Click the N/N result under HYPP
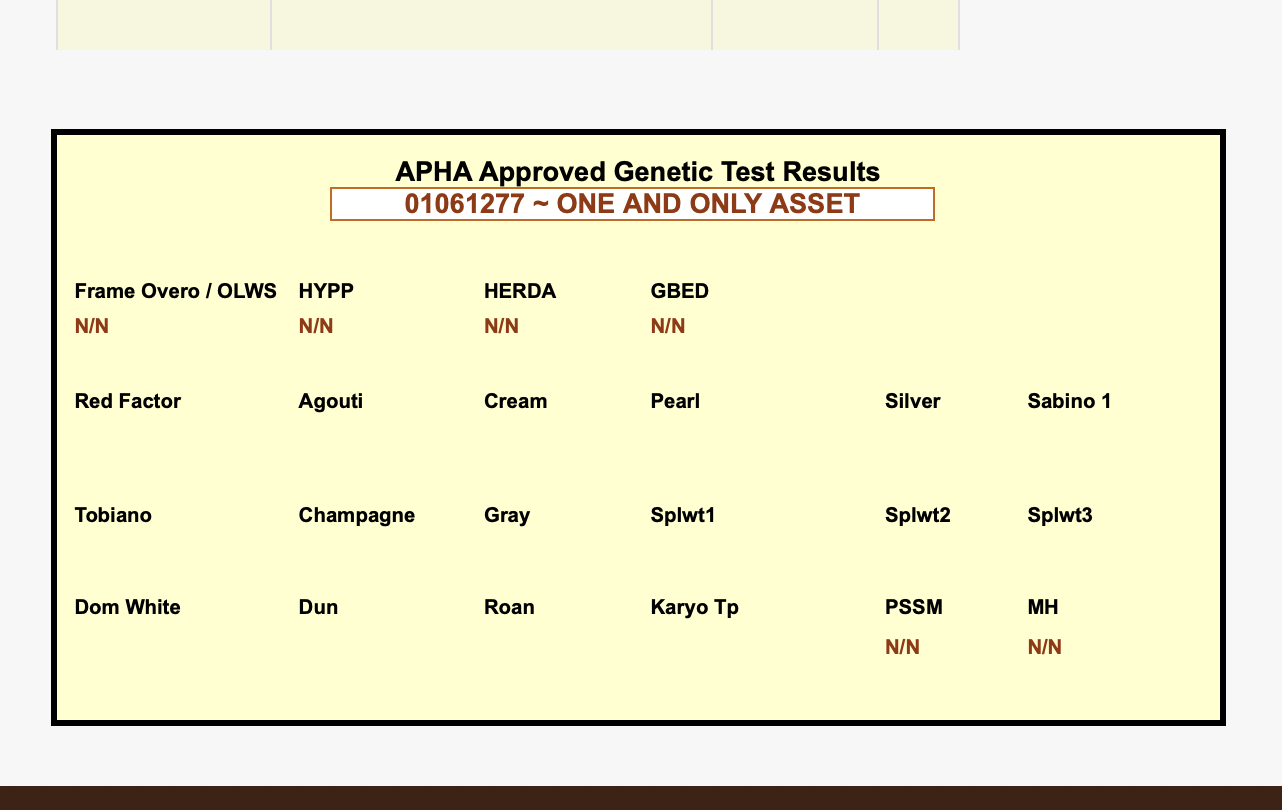Screen dimensions: 1282x810 [316, 326]
